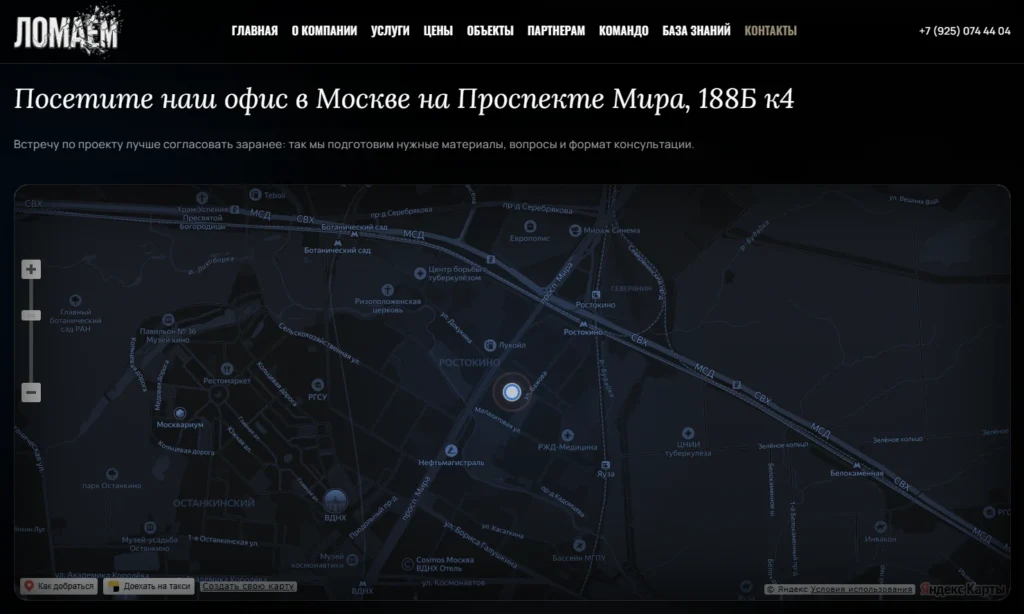
Task: Select the парк Останкино icon
Action: [x=112, y=474]
